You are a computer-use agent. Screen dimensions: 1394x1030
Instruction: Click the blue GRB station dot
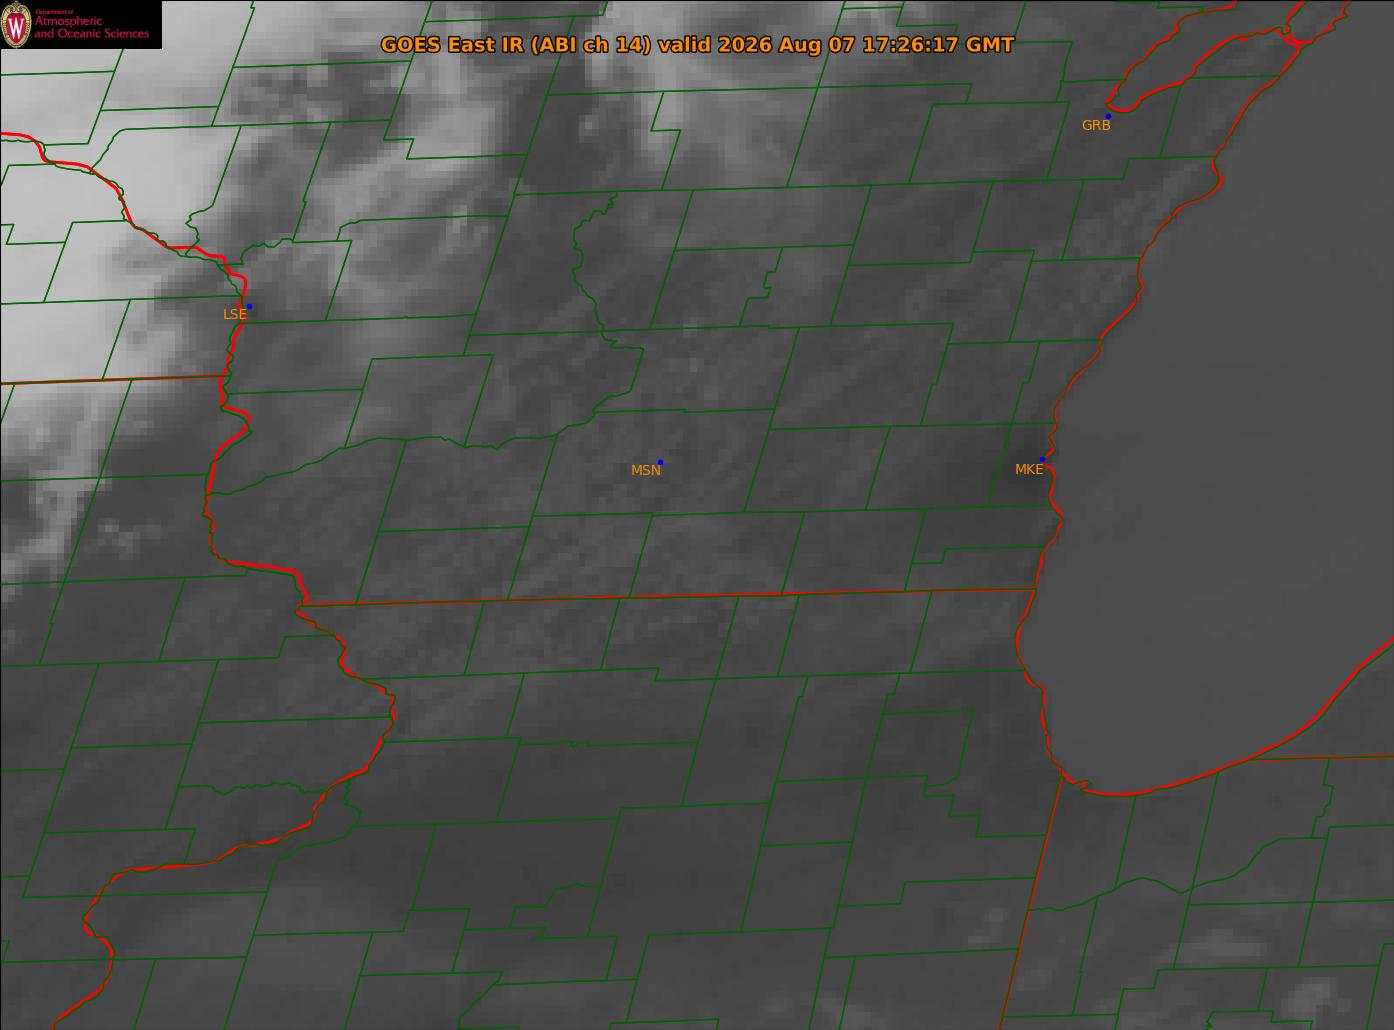point(1108,116)
